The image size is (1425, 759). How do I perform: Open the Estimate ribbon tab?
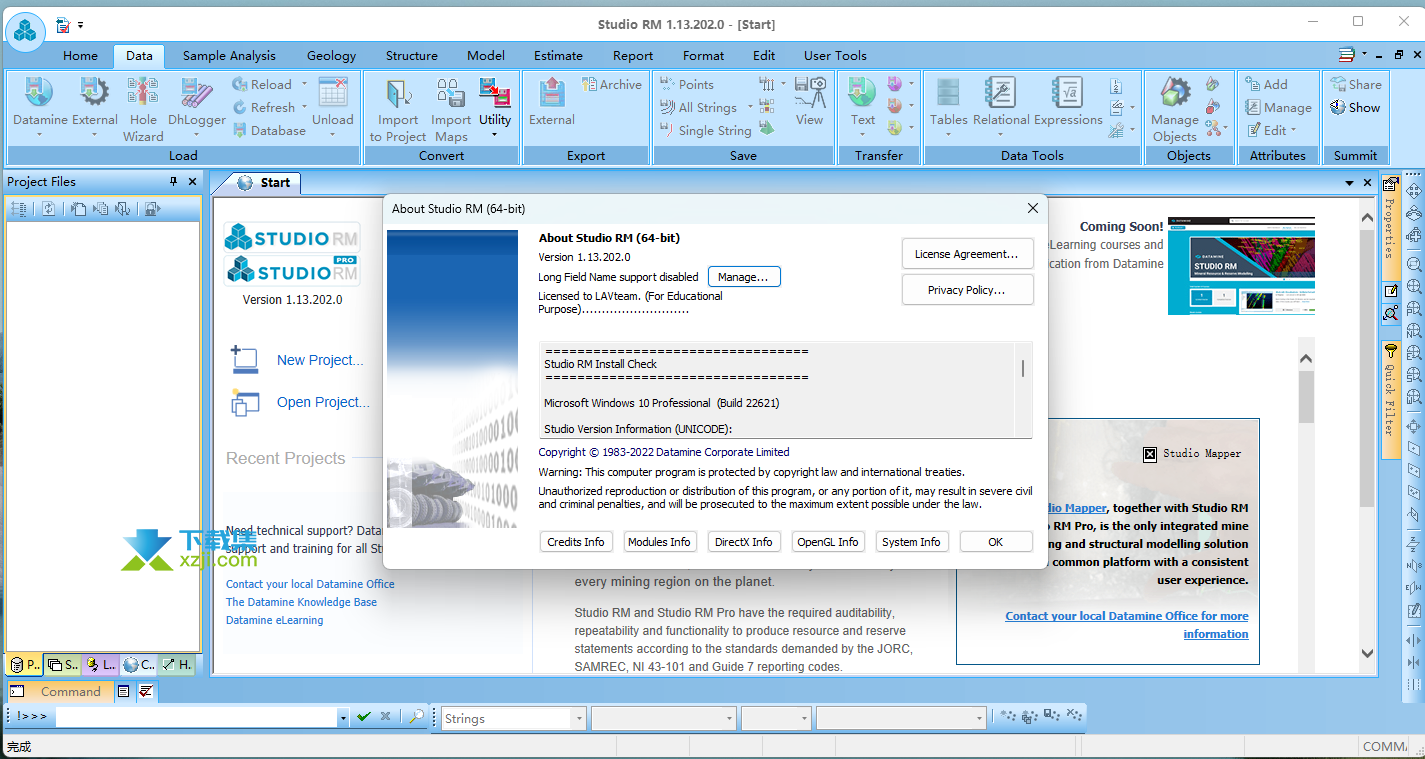(558, 56)
